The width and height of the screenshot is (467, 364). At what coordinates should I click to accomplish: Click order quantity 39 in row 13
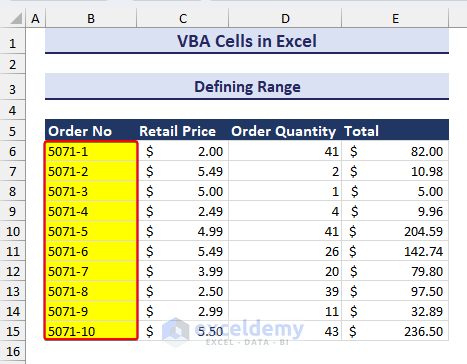pyautogui.click(x=285, y=291)
